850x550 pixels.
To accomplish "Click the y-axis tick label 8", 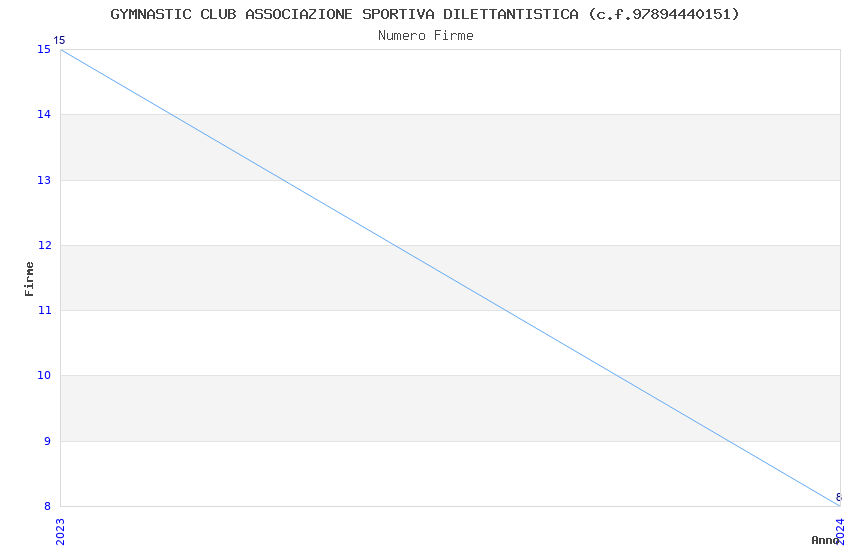I will [47, 506].
